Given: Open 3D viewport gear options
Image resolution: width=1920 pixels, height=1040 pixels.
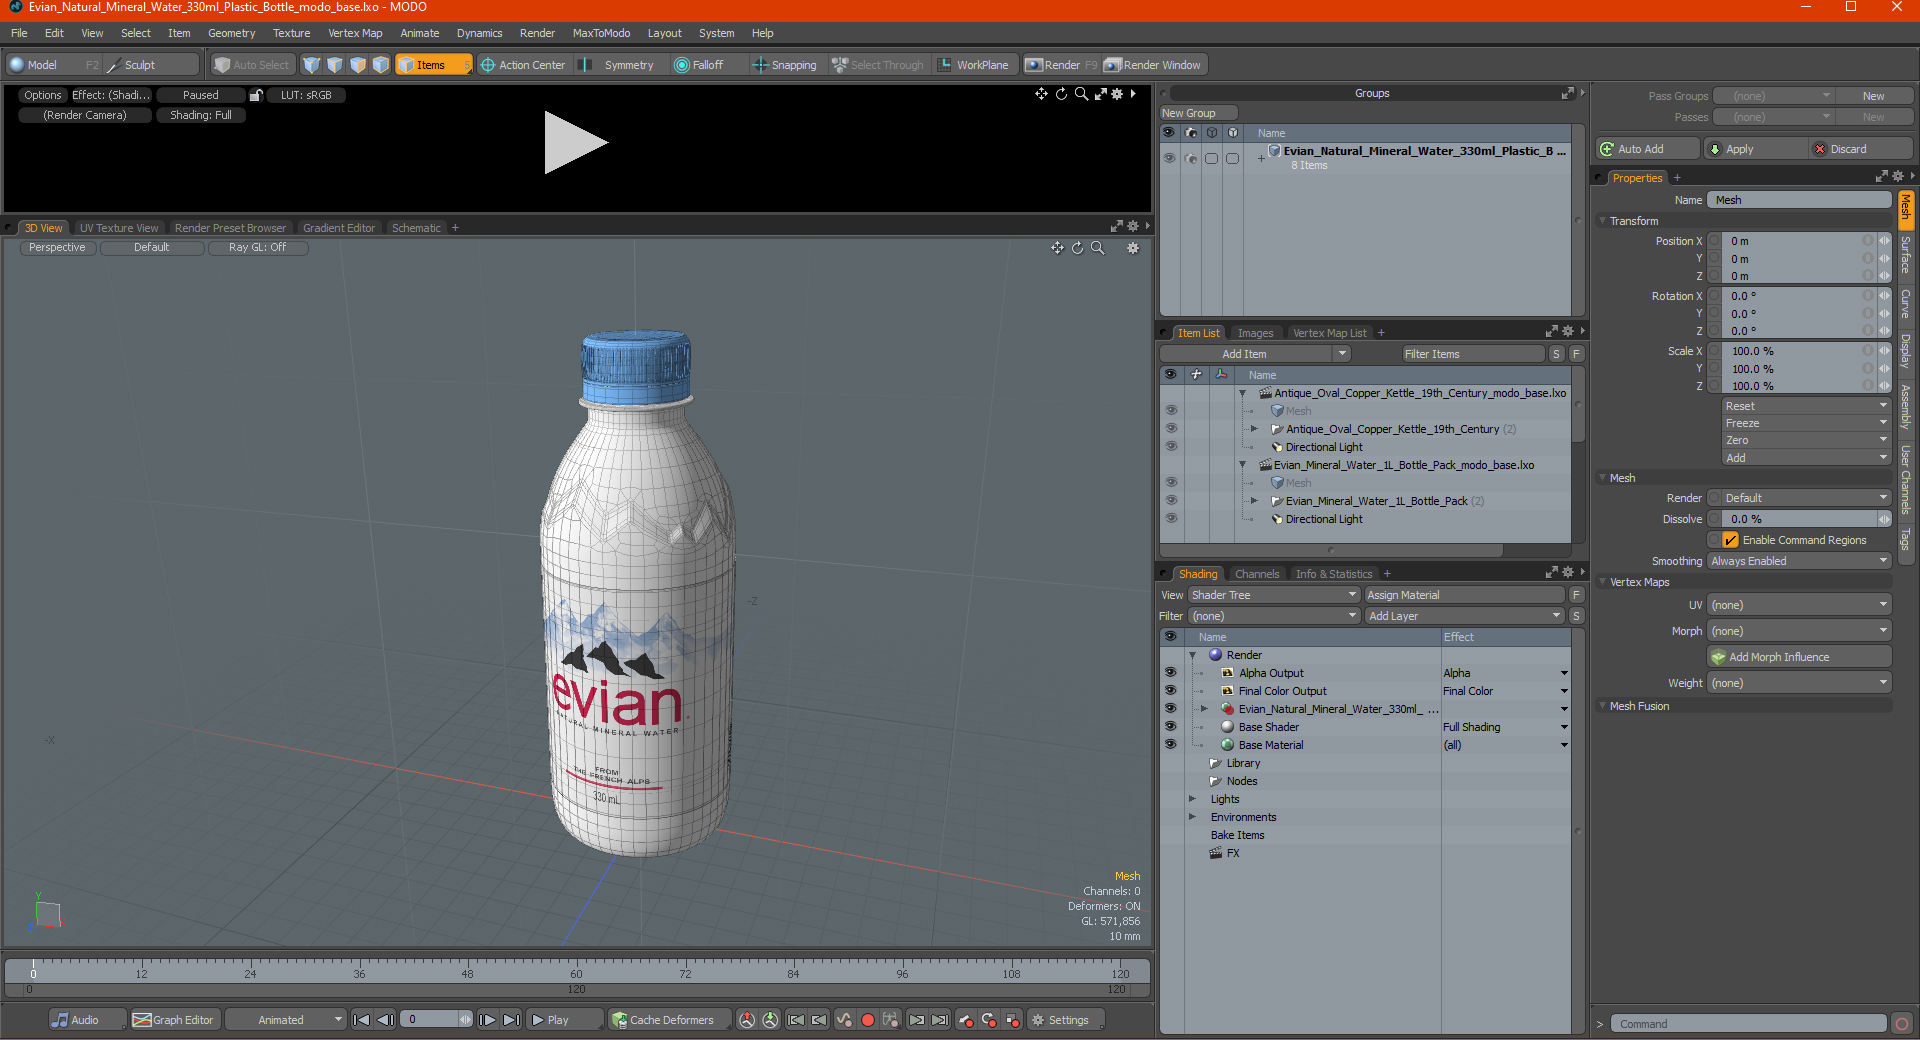Looking at the screenshot, I should (x=1133, y=248).
